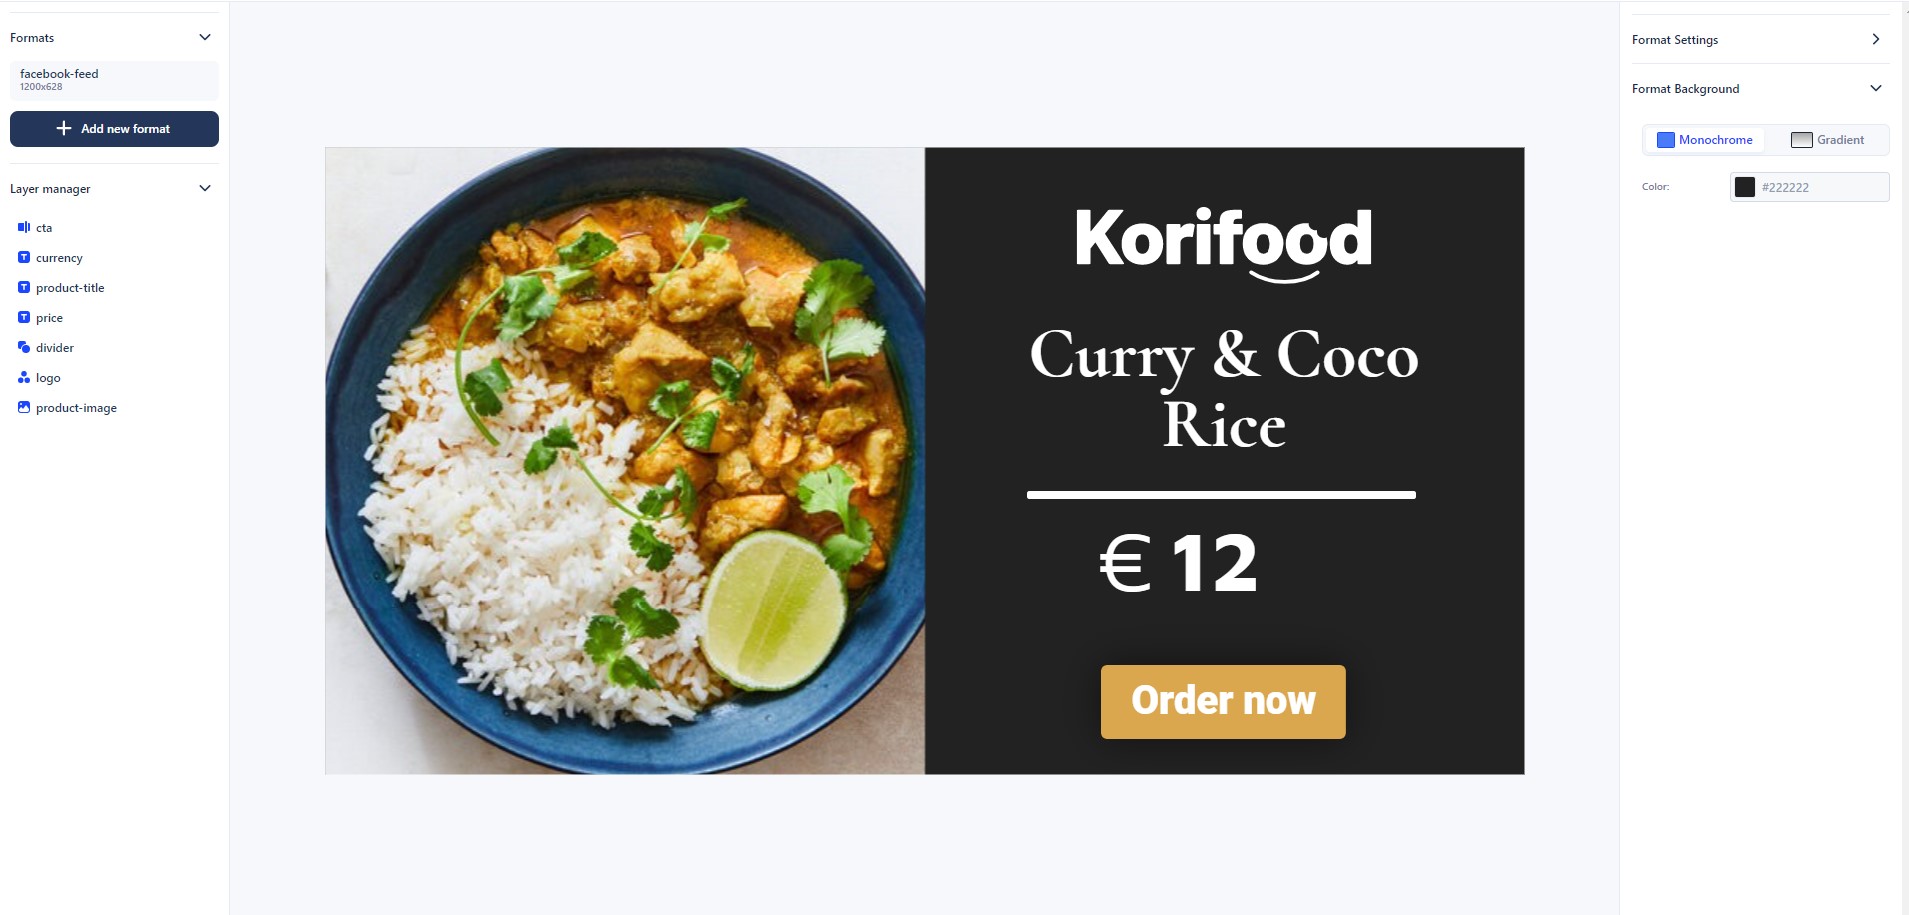This screenshot has width=1909, height=915.
Task: Select the product-title layer name
Action: tap(70, 288)
